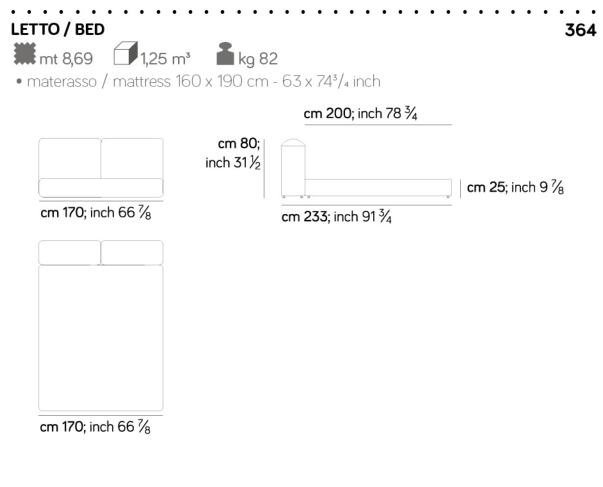Click the headboard in the side profile drawing

point(292,167)
